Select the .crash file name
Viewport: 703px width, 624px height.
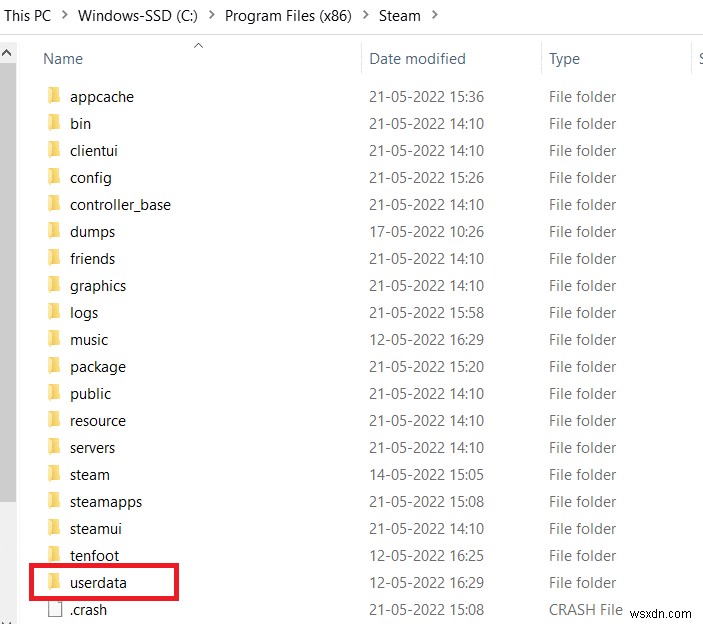coord(88,610)
